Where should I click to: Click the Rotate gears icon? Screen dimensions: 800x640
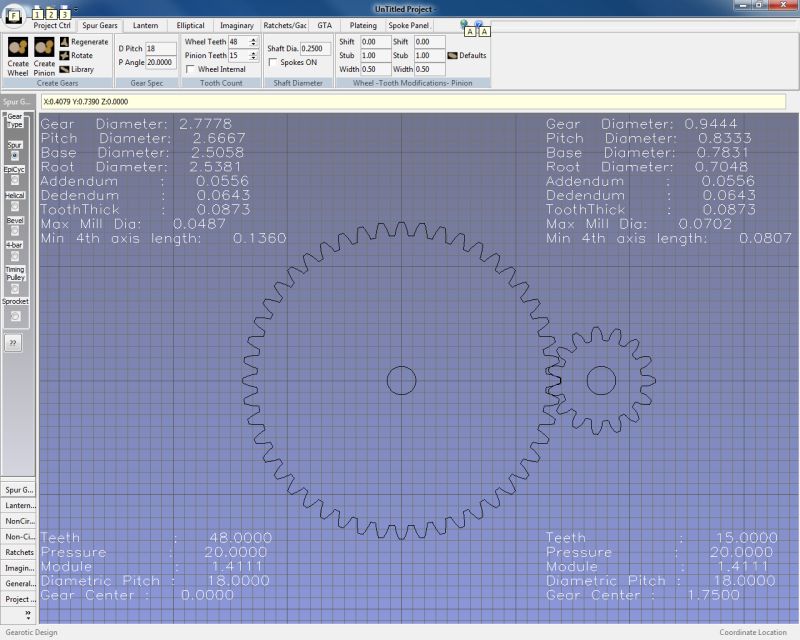click(64, 55)
